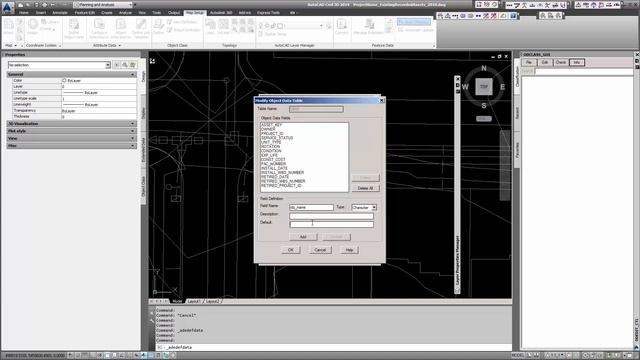This screenshot has height=360, width=640.
Task: Click the Configure Data Sources icon
Action: coord(98,29)
